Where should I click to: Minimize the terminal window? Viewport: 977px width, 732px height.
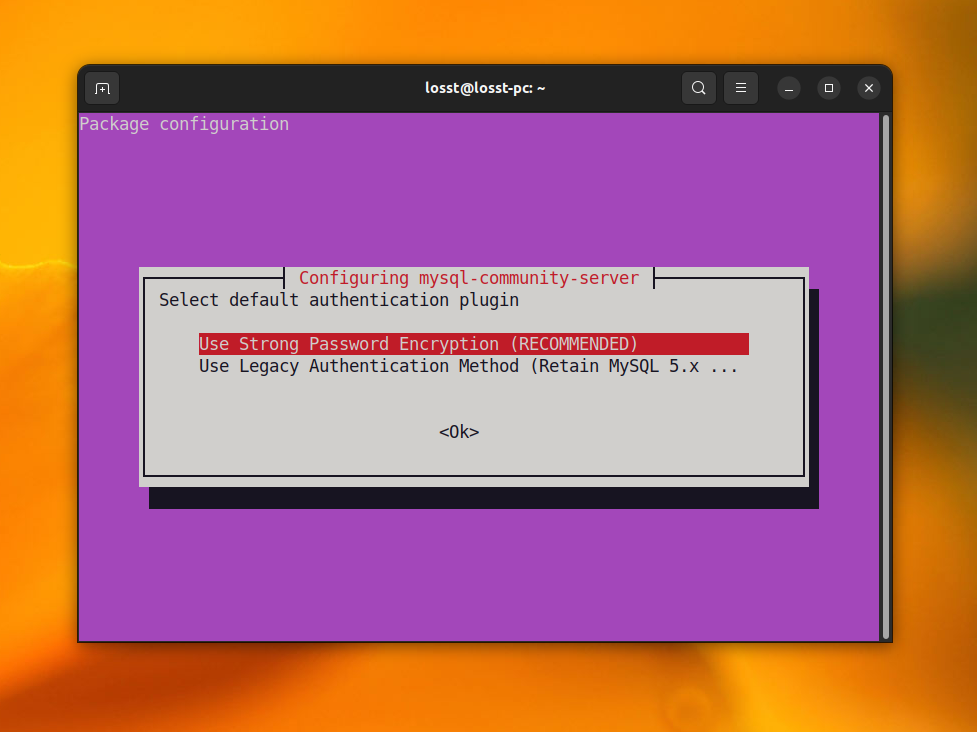pyautogui.click(x=789, y=88)
